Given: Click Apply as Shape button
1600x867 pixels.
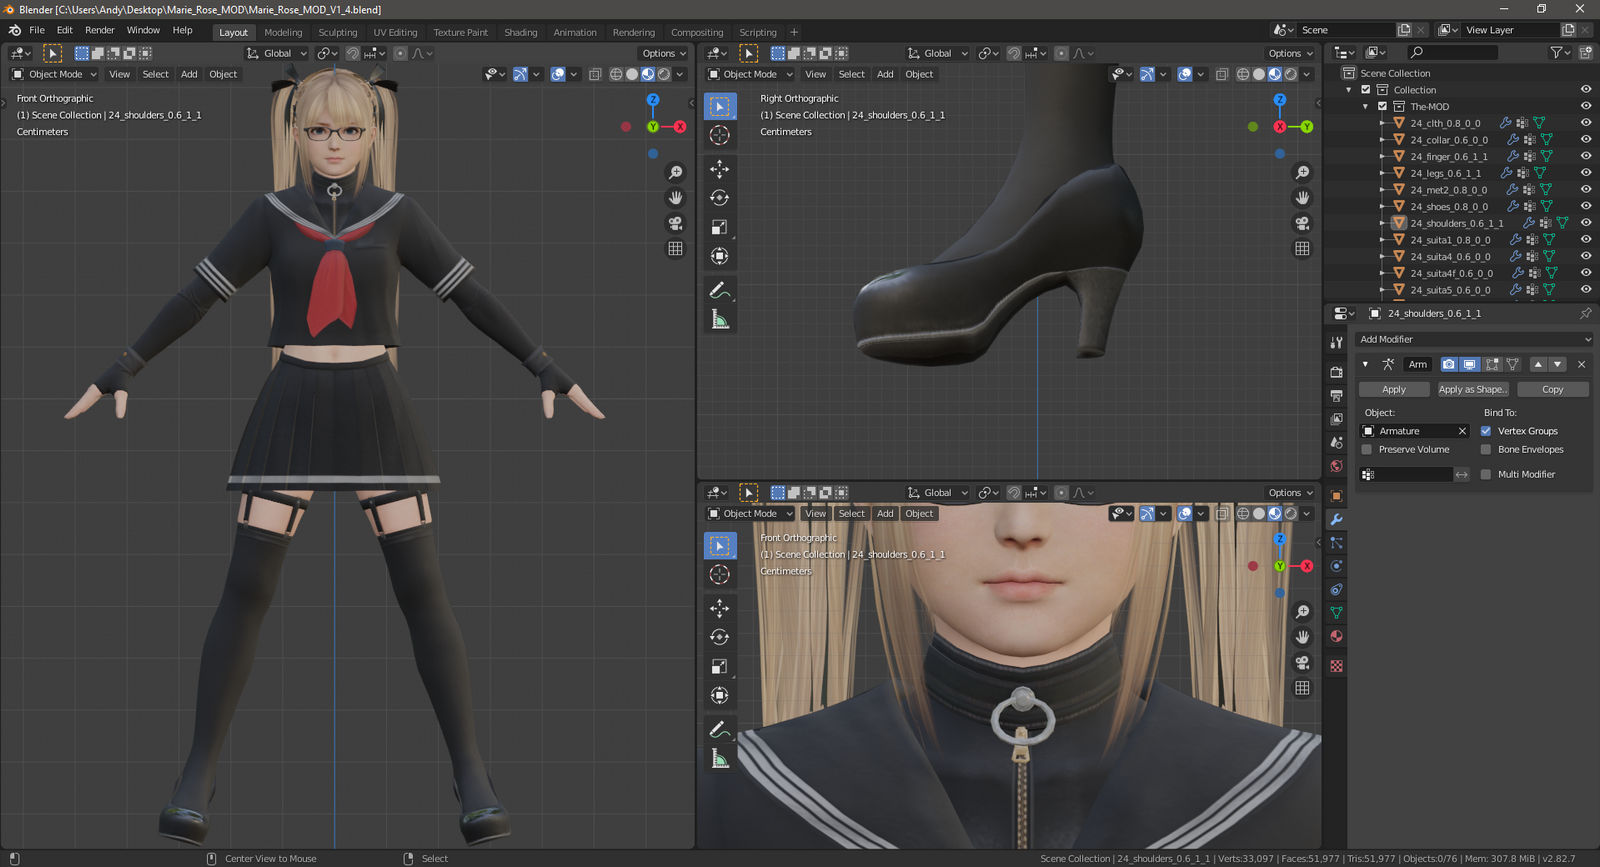Looking at the screenshot, I should pyautogui.click(x=1473, y=389).
